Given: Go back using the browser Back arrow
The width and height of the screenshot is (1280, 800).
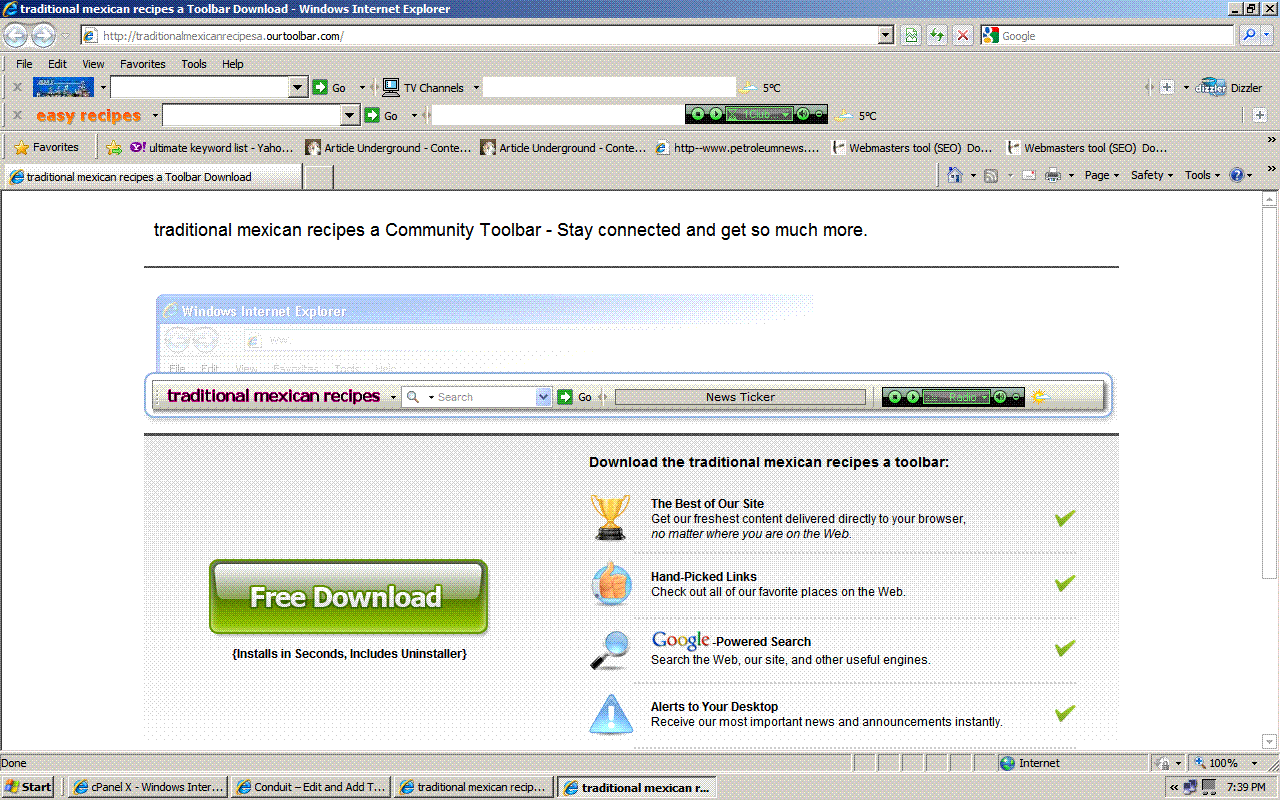Looking at the screenshot, I should point(16,36).
